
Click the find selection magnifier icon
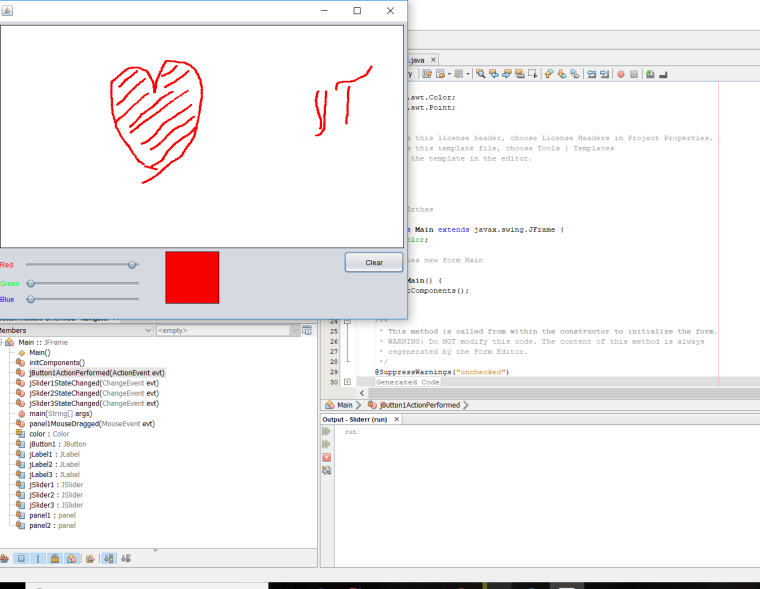[x=481, y=73]
